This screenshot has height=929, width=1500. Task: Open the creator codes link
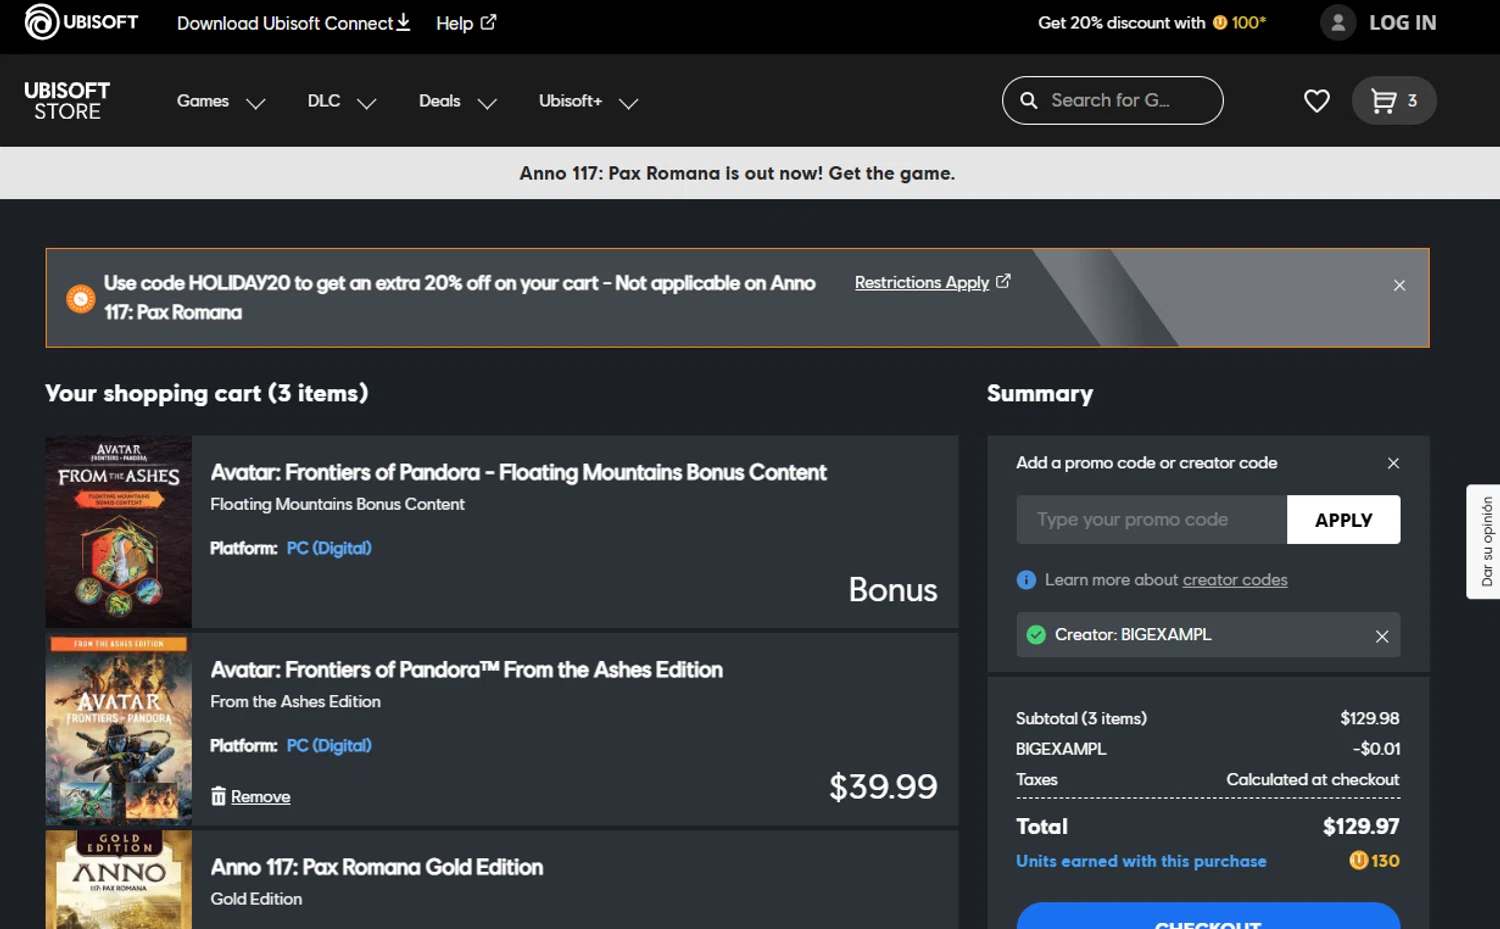click(x=1234, y=580)
